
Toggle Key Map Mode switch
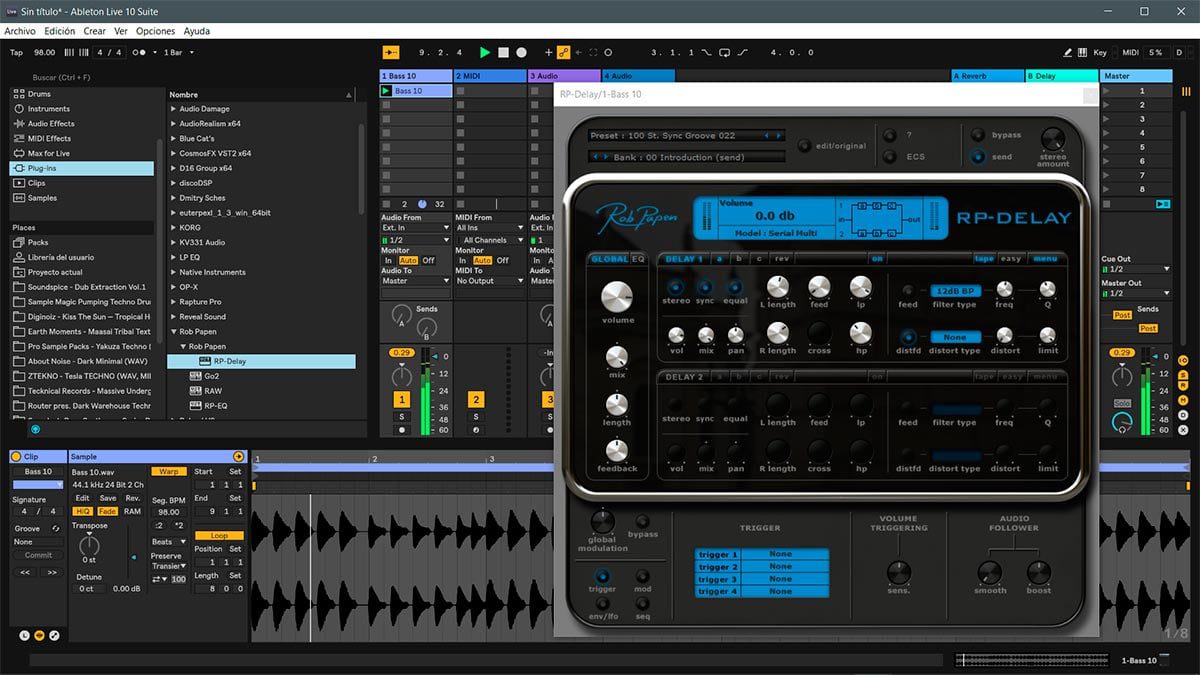(x=1100, y=52)
